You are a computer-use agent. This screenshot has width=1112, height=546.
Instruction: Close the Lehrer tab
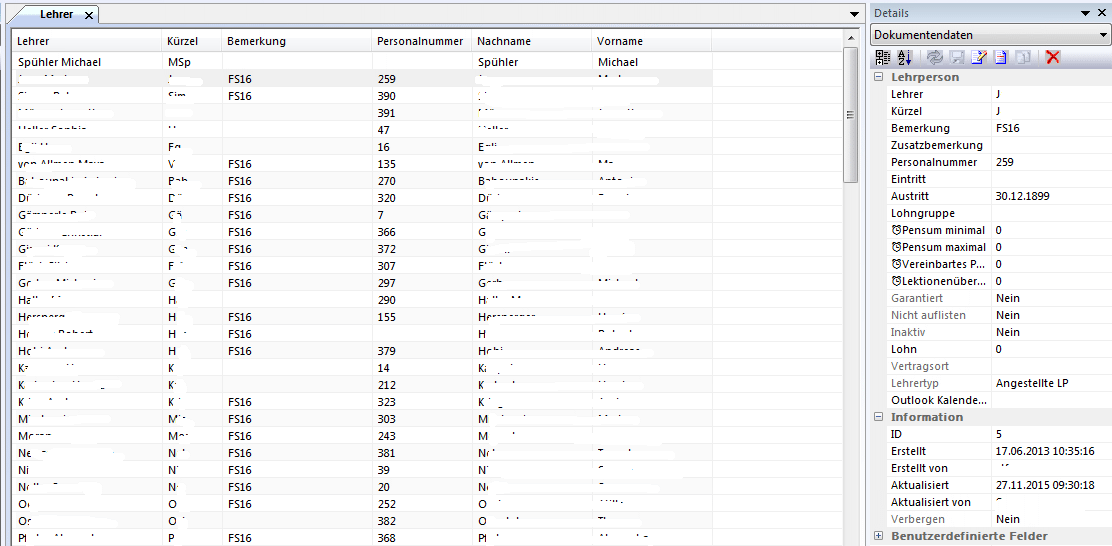pos(88,16)
